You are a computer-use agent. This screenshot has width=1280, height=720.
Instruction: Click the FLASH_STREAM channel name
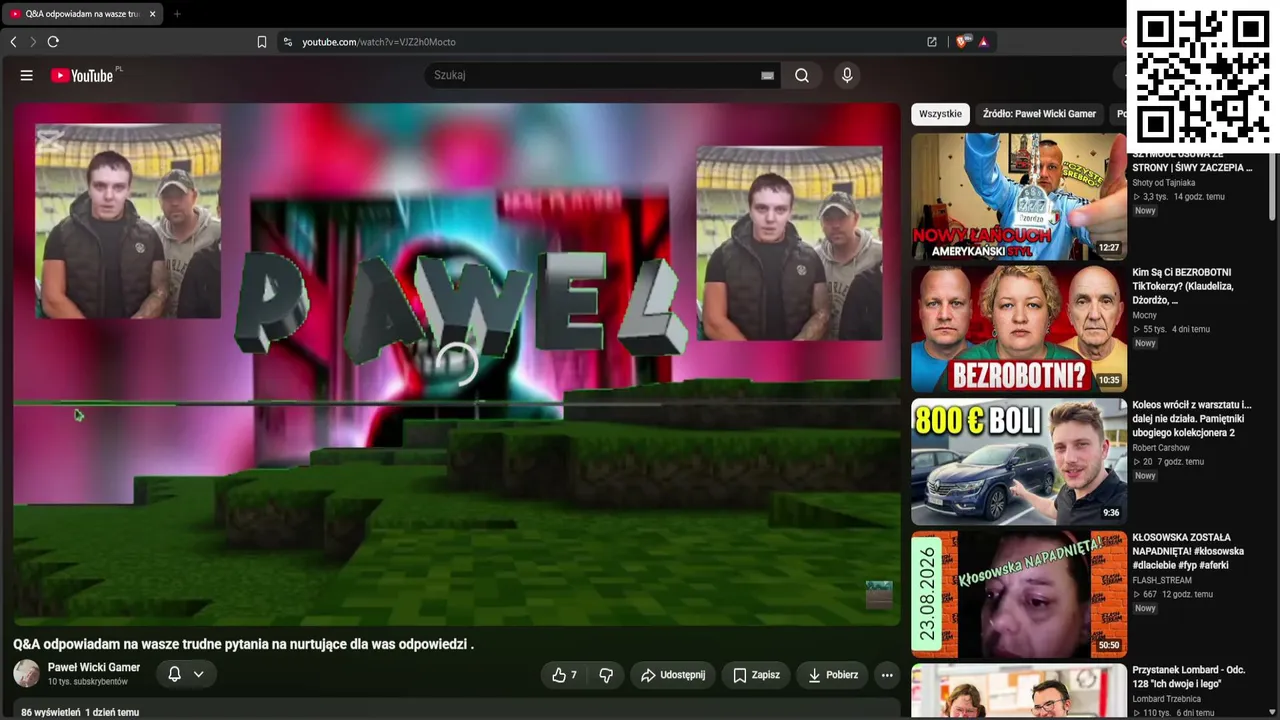[x=1162, y=580]
